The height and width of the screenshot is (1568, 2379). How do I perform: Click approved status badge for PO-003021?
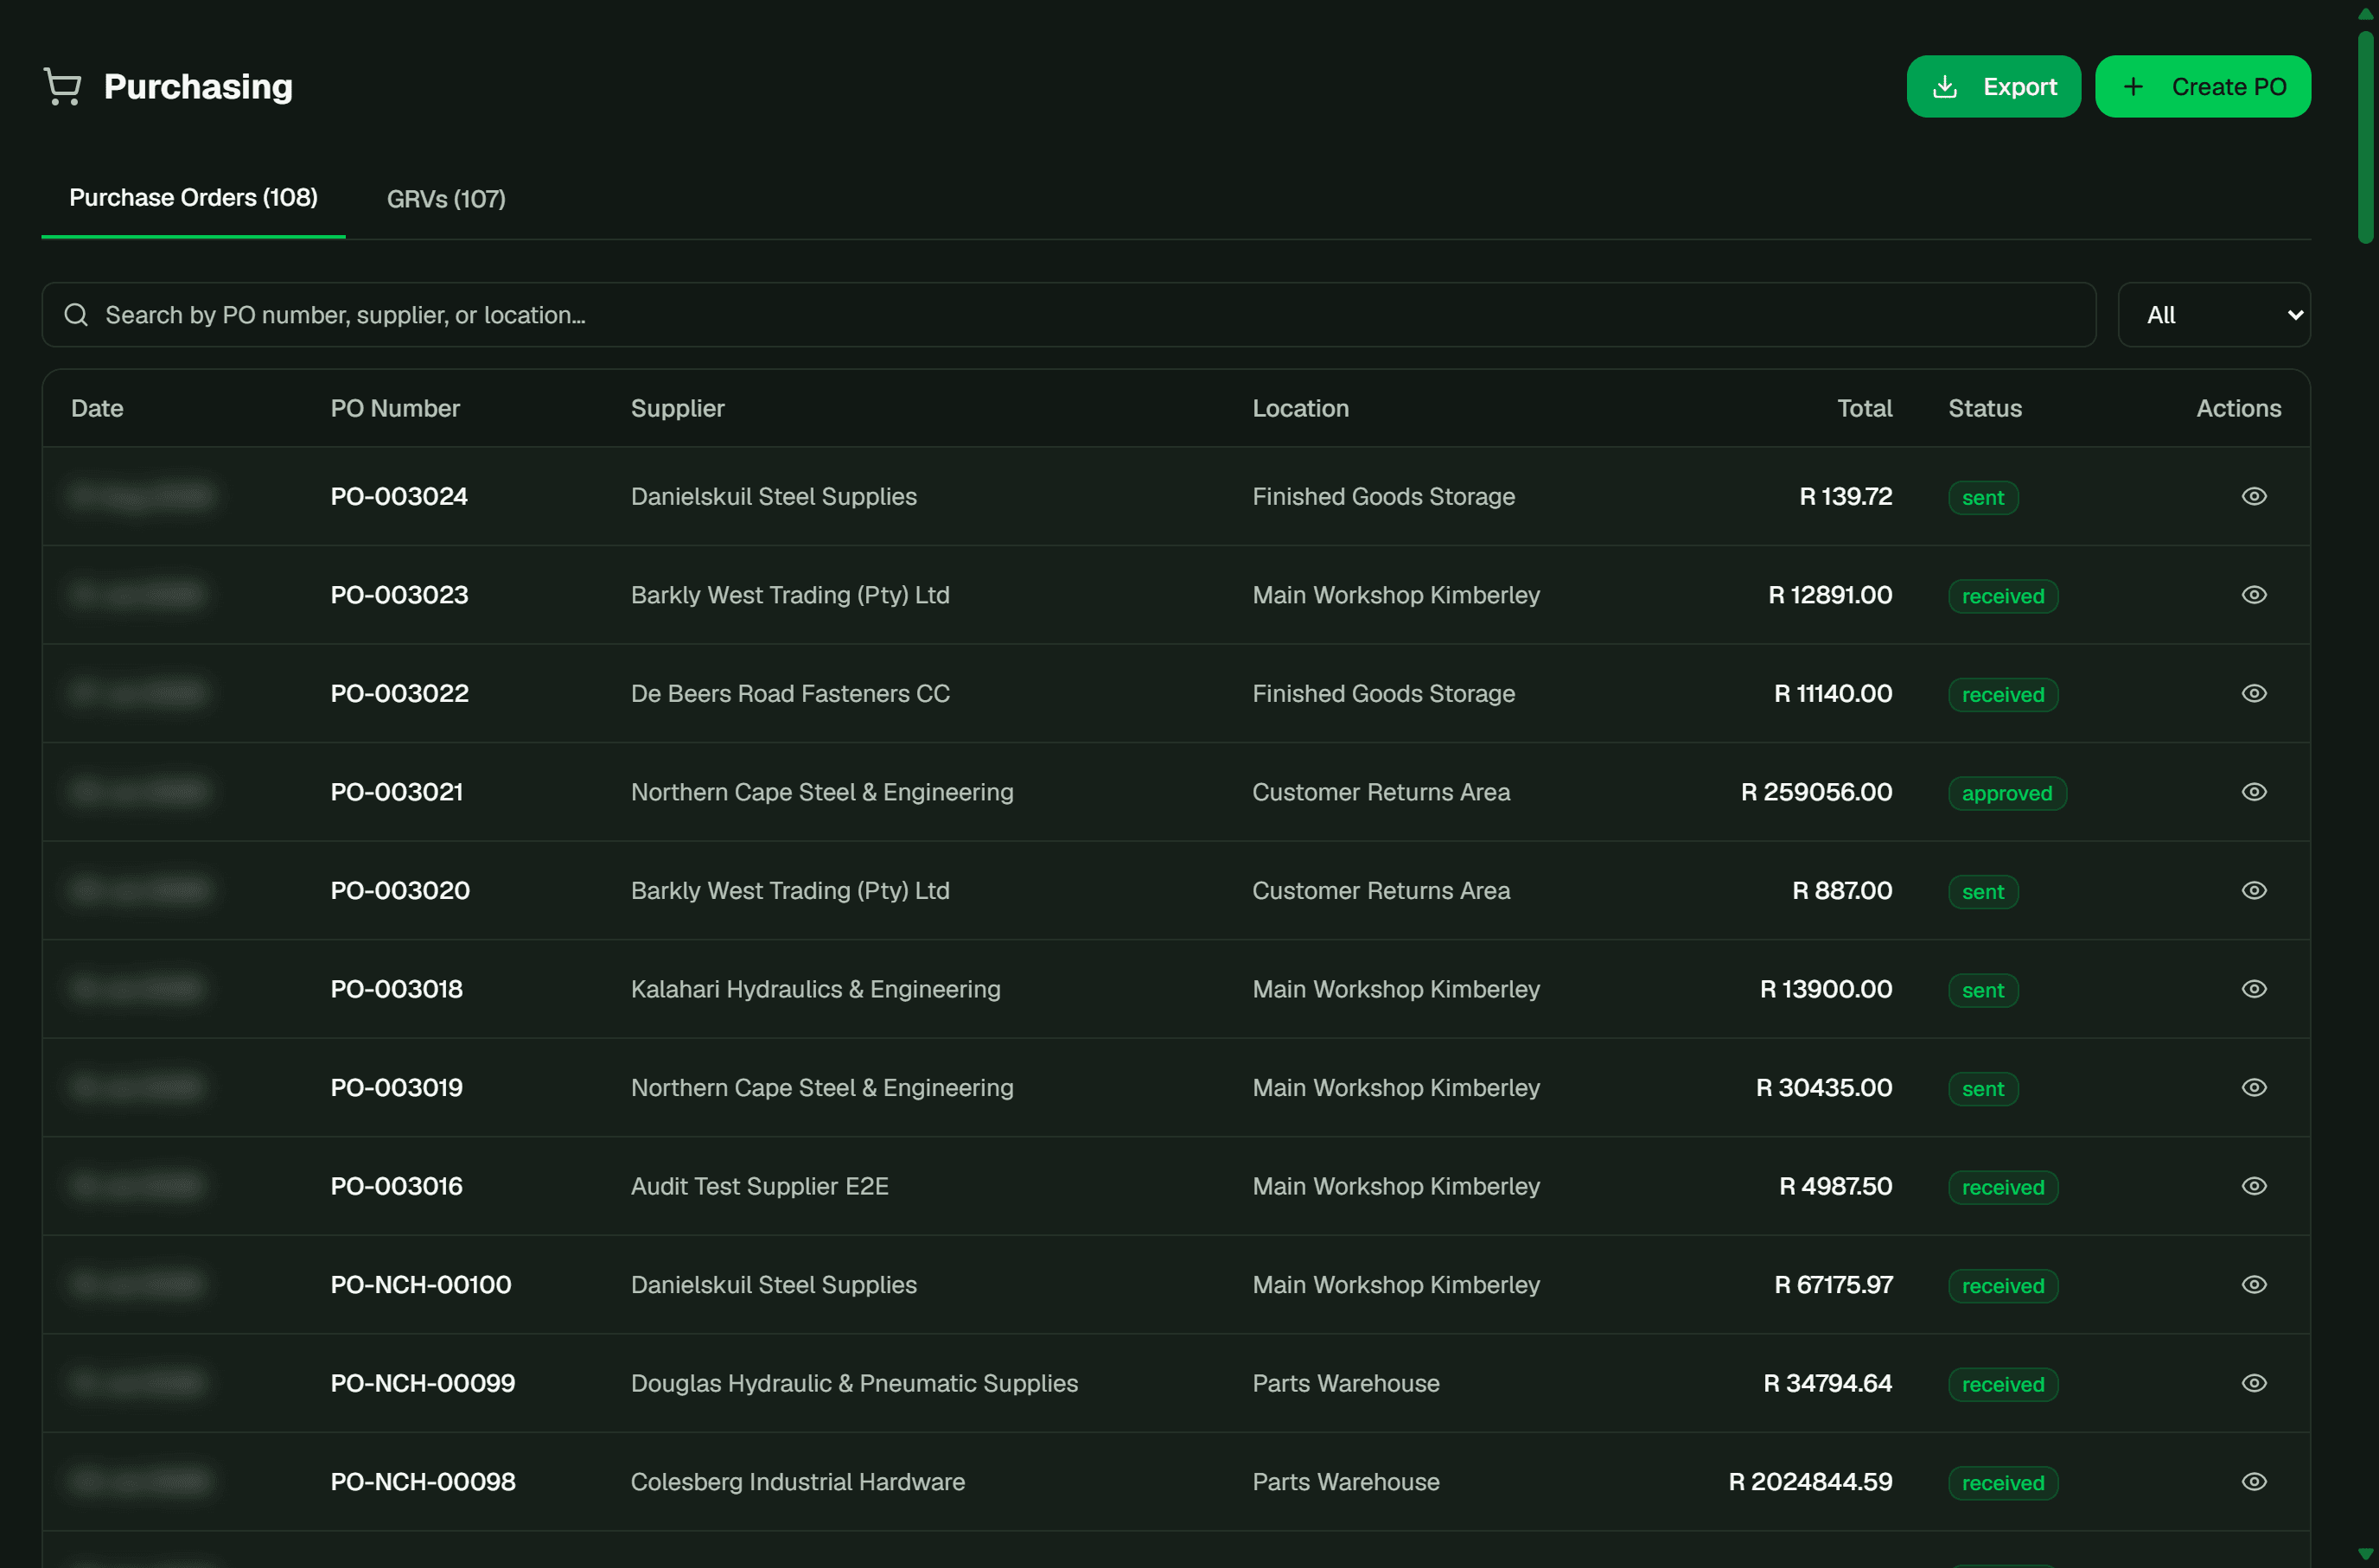pos(2006,793)
